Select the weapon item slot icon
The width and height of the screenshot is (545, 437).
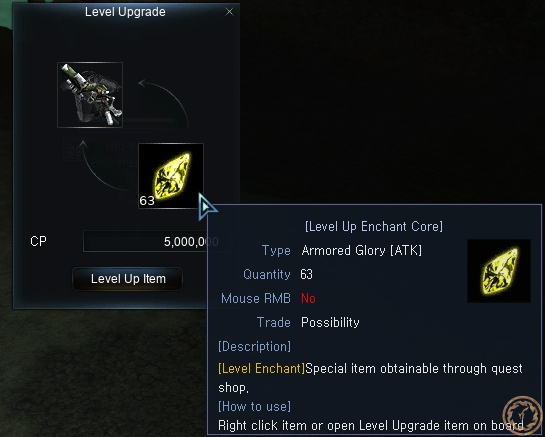pyautogui.click(x=90, y=95)
